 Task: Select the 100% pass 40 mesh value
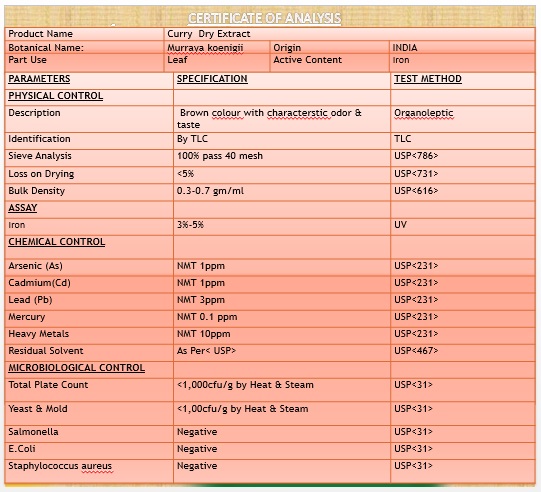pos(220,156)
